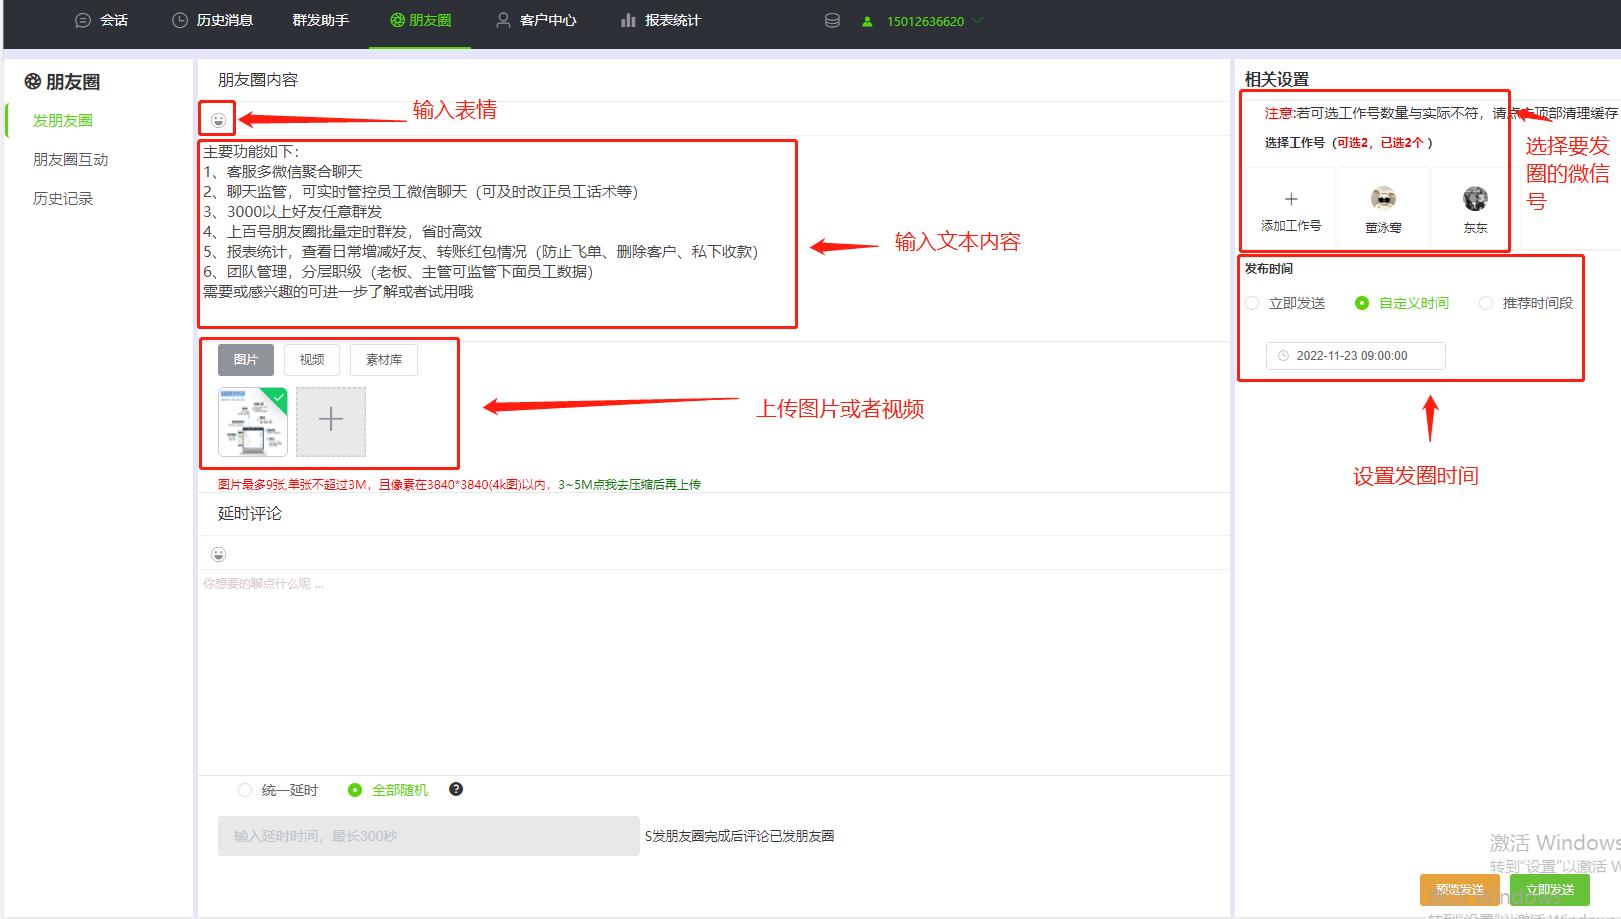Click the 预览发送 button
1621x919 pixels.
1458,889
